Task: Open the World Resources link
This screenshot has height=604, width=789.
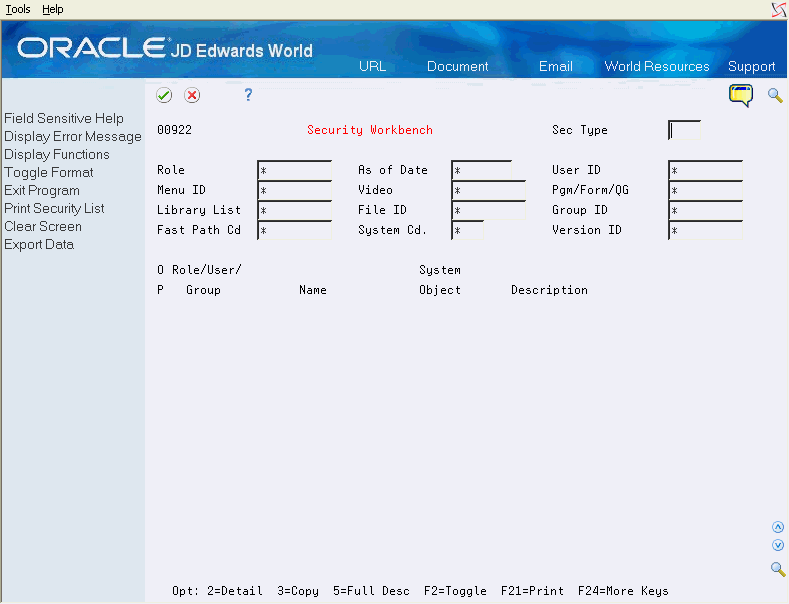Action: [x=657, y=66]
